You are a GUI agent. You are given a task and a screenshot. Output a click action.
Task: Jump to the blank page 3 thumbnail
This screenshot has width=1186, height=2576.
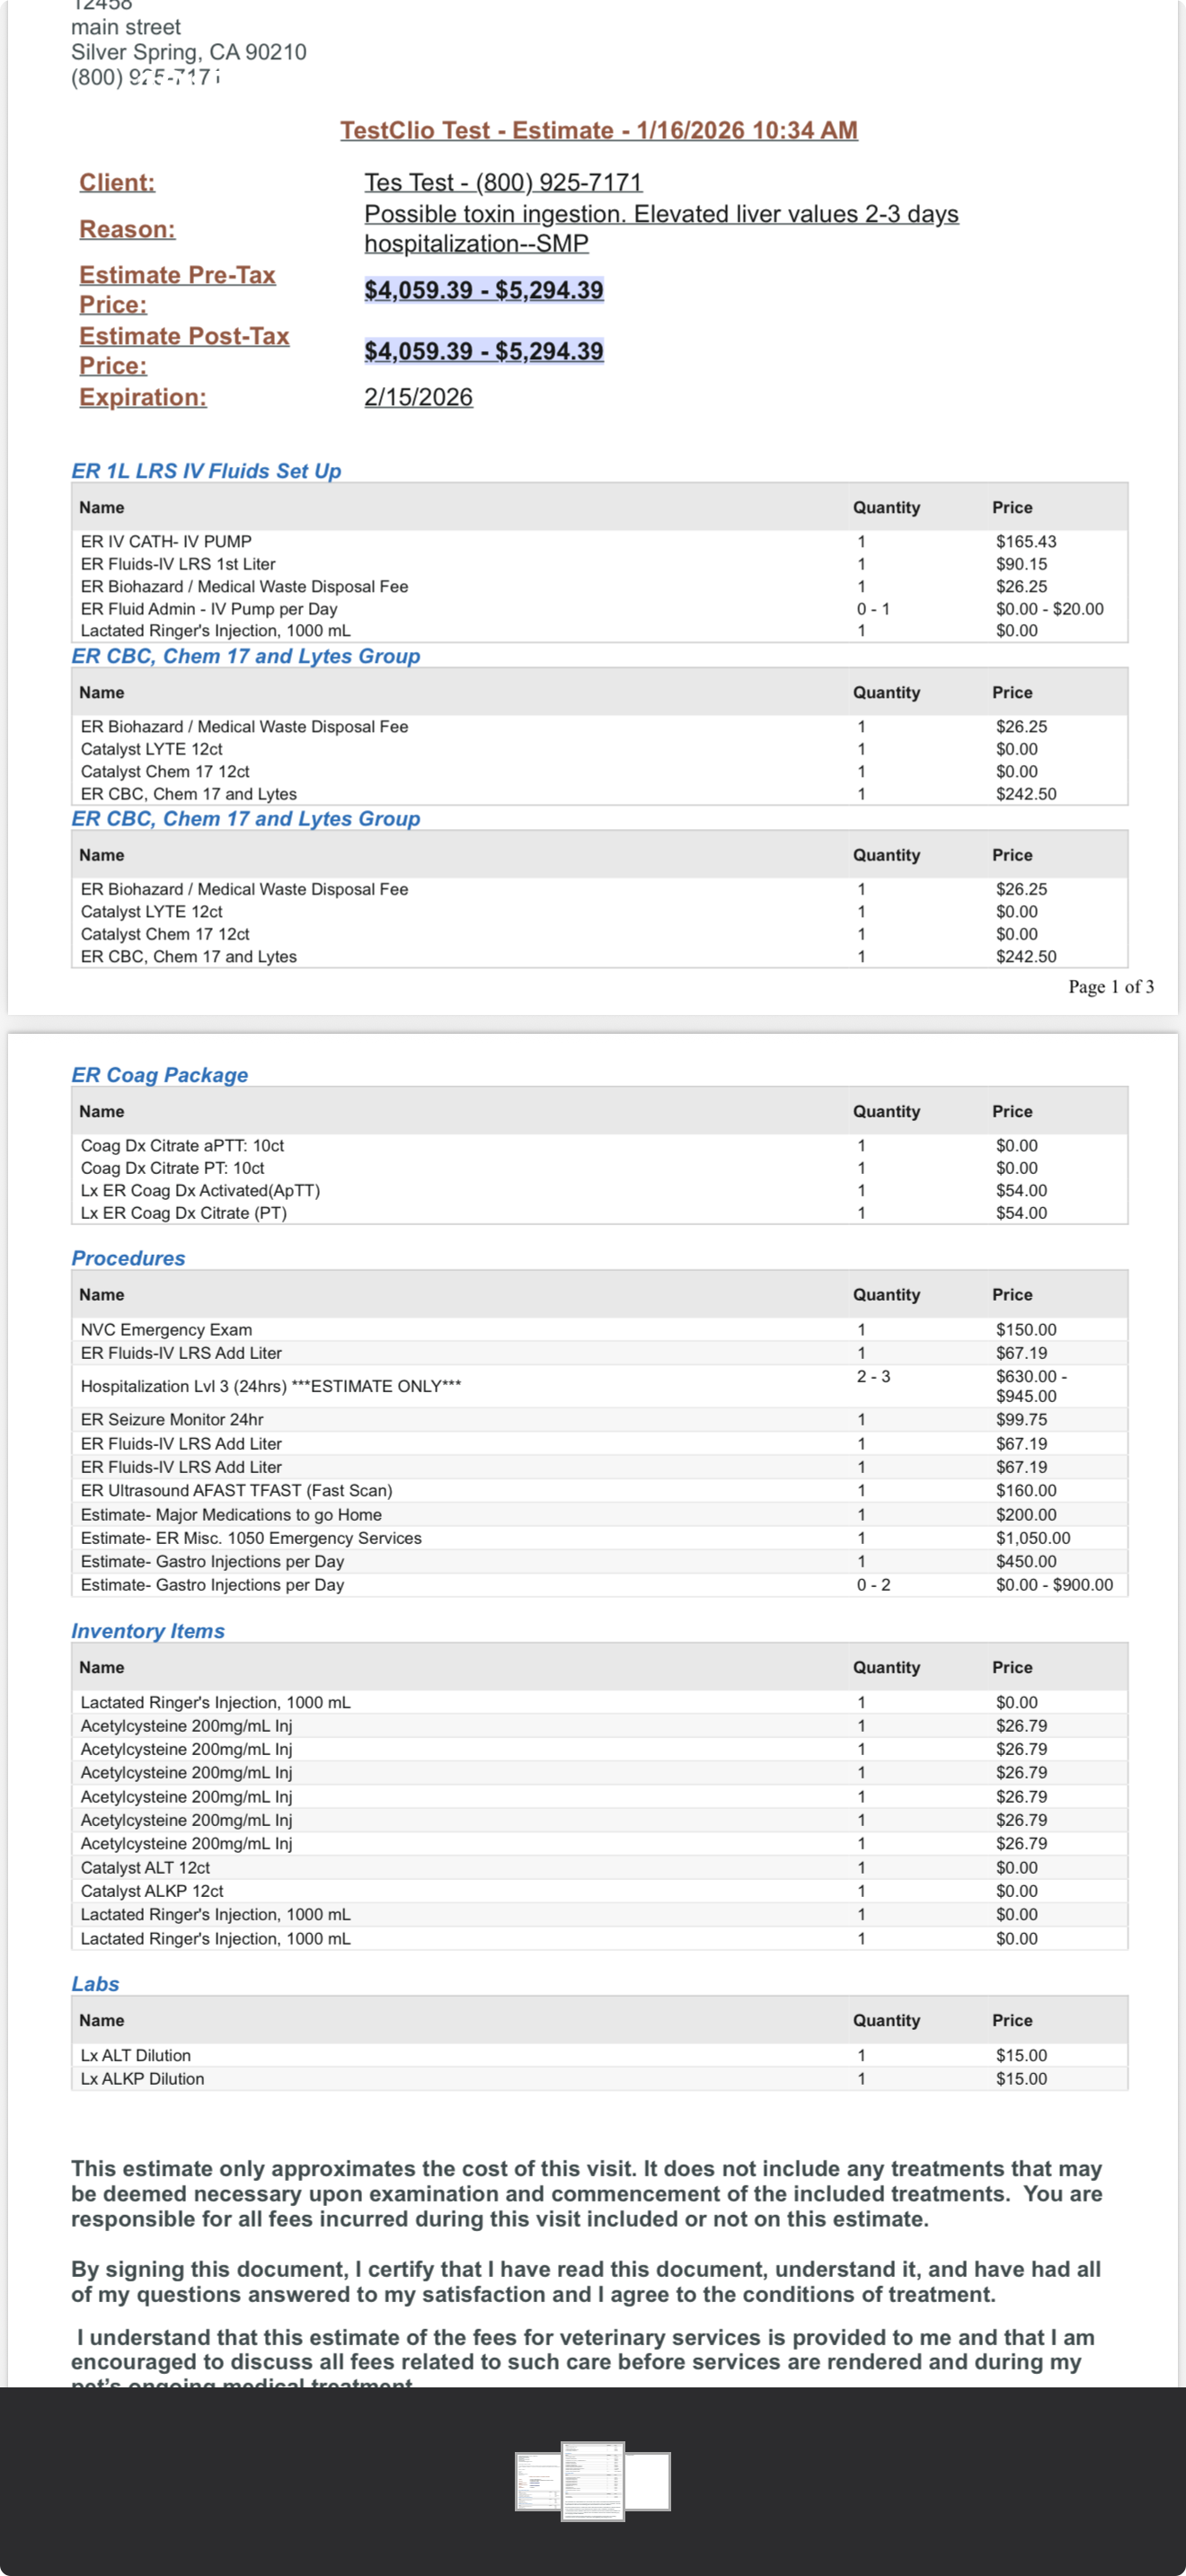[649, 2481]
